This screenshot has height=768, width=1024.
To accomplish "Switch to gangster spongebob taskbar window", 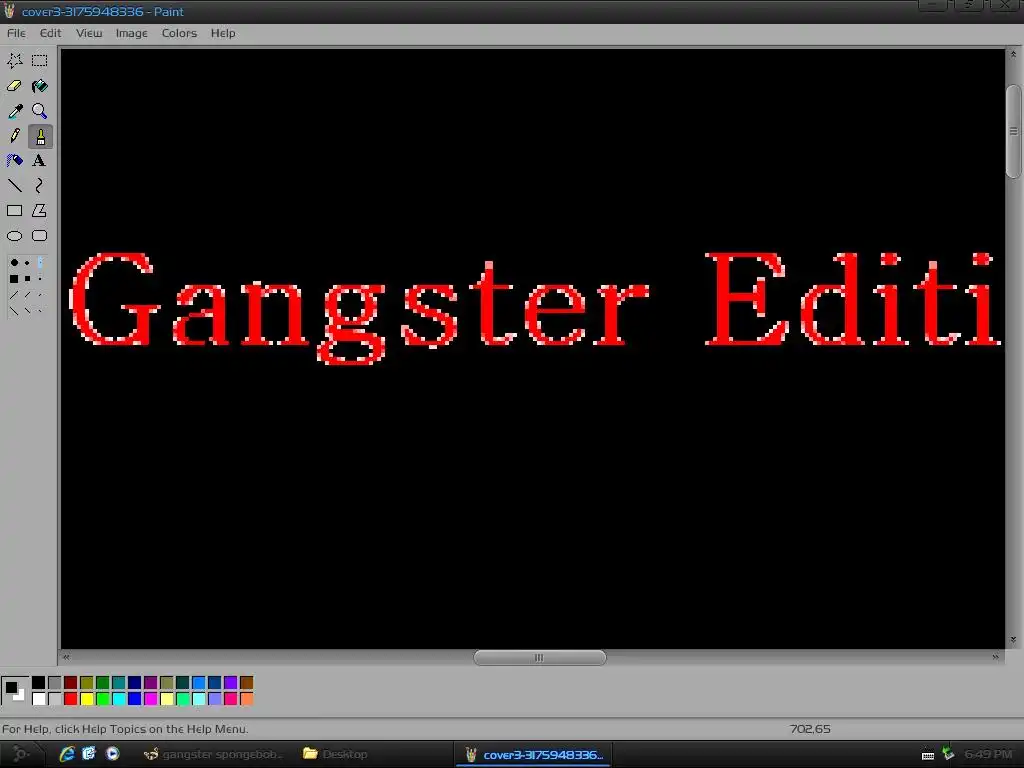I will coord(214,754).
